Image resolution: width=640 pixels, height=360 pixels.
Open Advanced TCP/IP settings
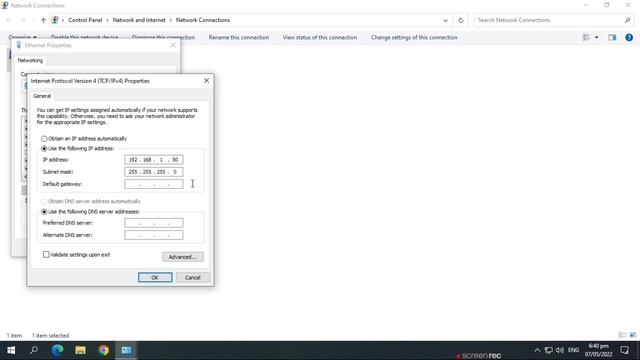click(183, 257)
